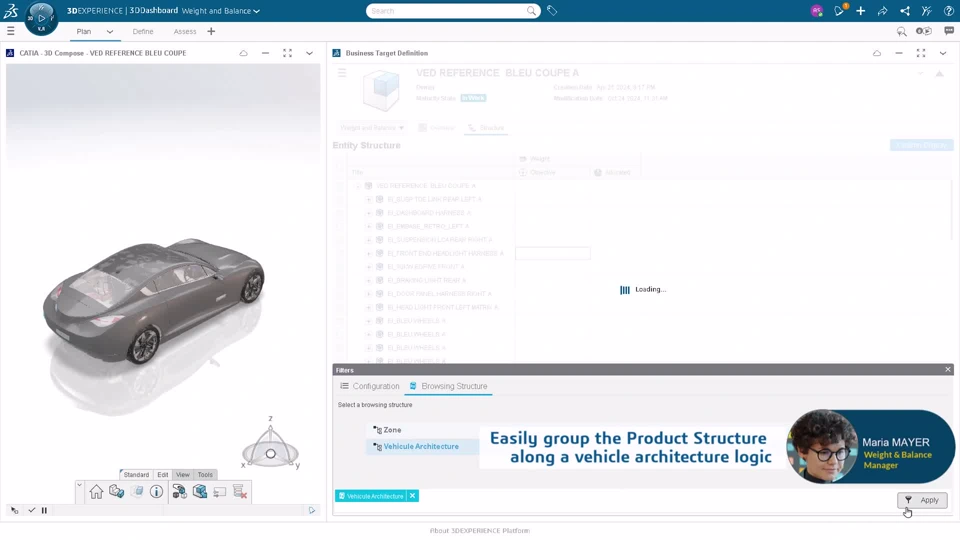This screenshot has width=960, height=540.
Task: Click the search magnifier icon in search bar
Action: tap(531, 10)
